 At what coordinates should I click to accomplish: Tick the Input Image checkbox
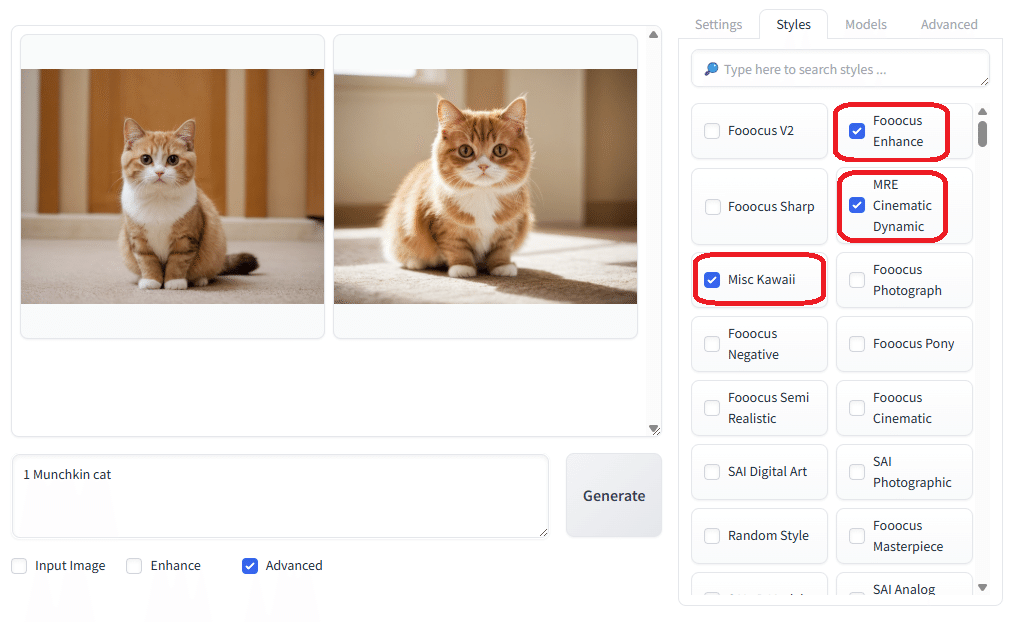(20, 566)
